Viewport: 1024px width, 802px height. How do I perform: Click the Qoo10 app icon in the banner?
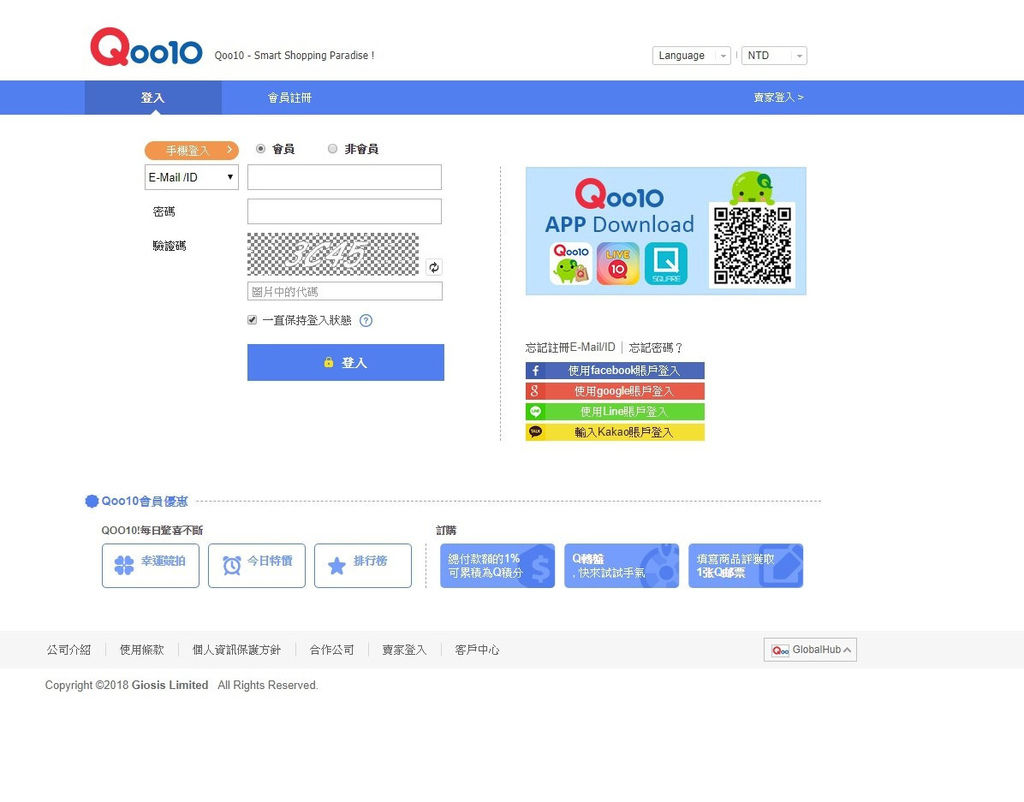point(571,263)
